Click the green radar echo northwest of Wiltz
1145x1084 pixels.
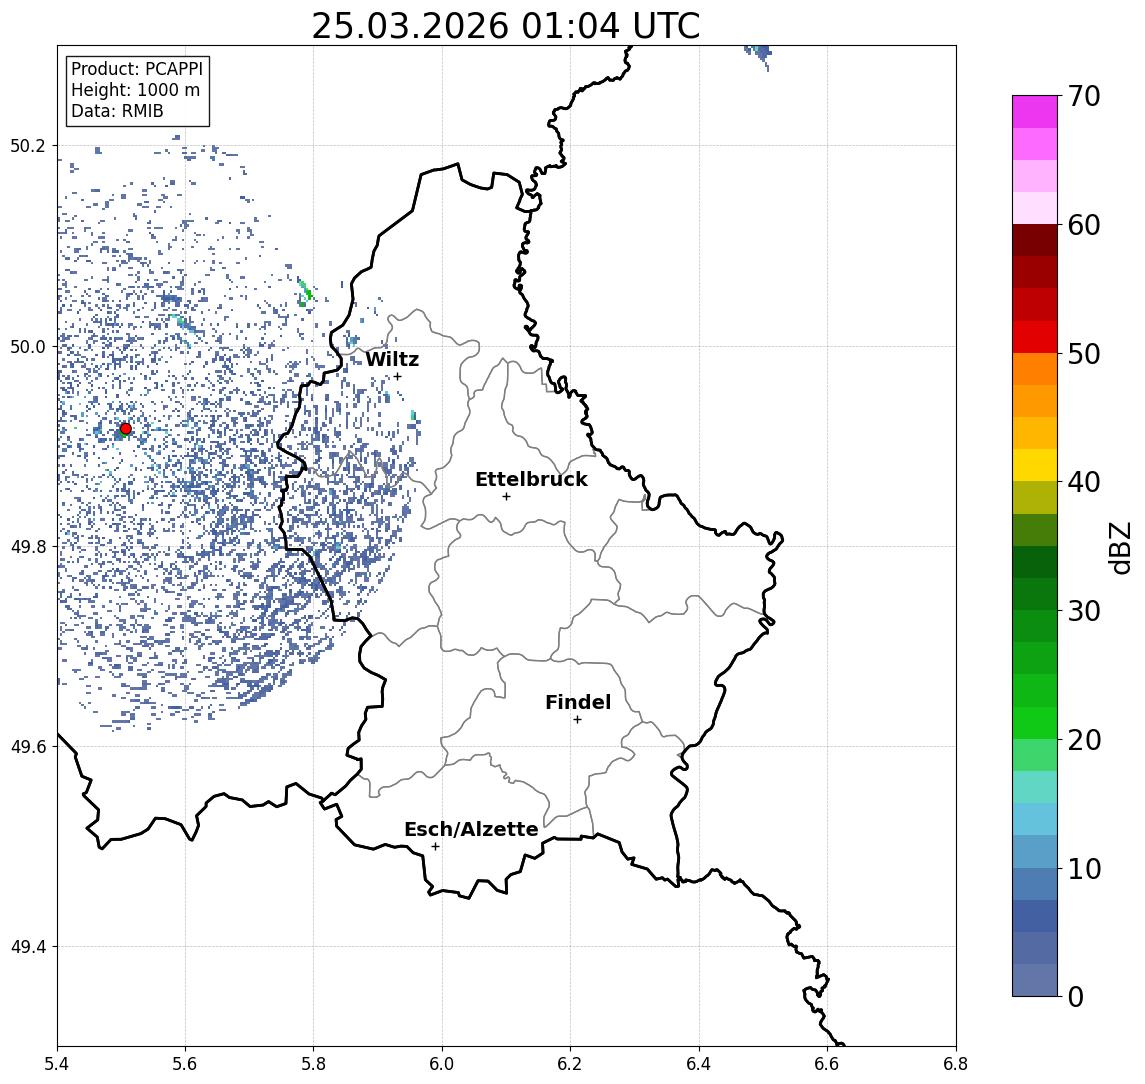pyautogui.click(x=305, y=292)
